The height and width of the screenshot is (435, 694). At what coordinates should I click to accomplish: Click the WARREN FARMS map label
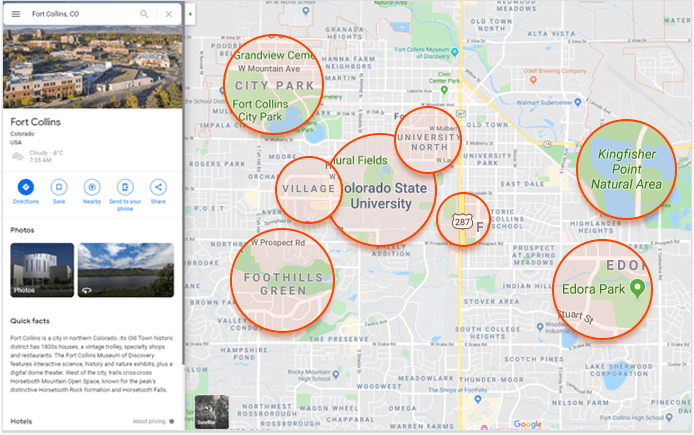pyautogui.click(x=421, y=427)
